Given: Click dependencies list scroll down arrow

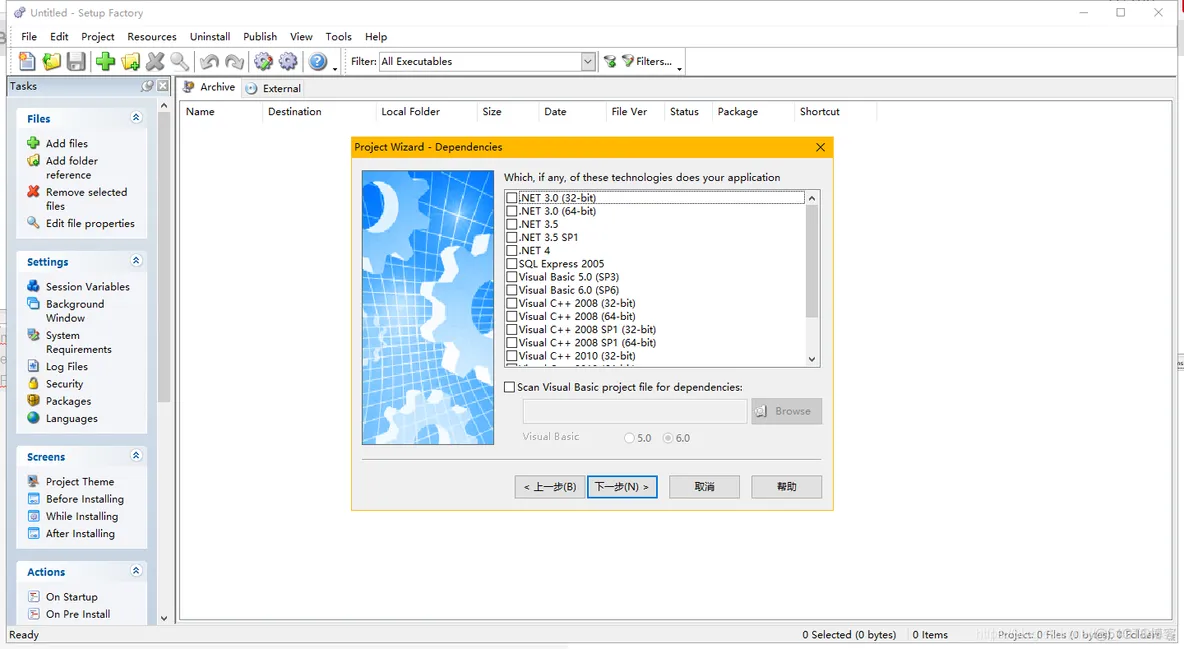Looking at the screenshot, I should coord(812,360).
